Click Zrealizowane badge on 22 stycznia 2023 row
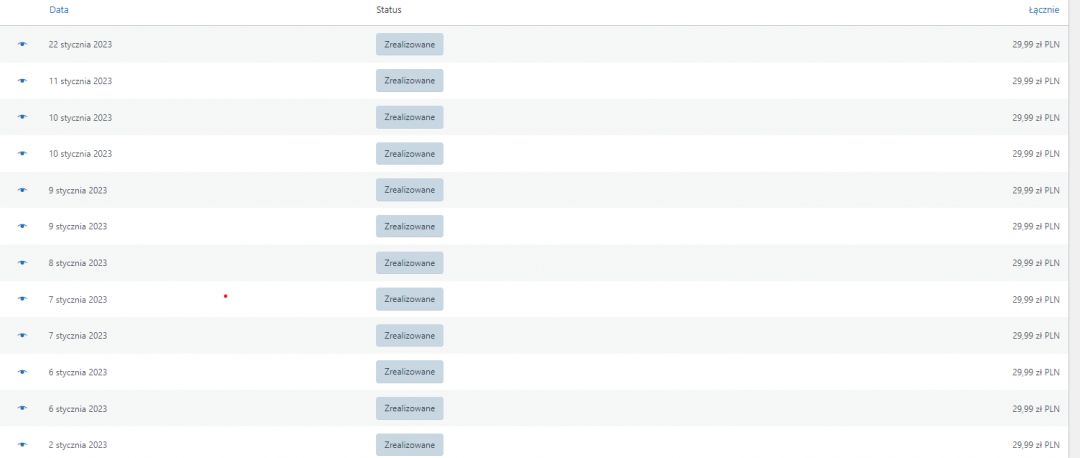The height and width of the screenshot is (458, 1080). 409,44
